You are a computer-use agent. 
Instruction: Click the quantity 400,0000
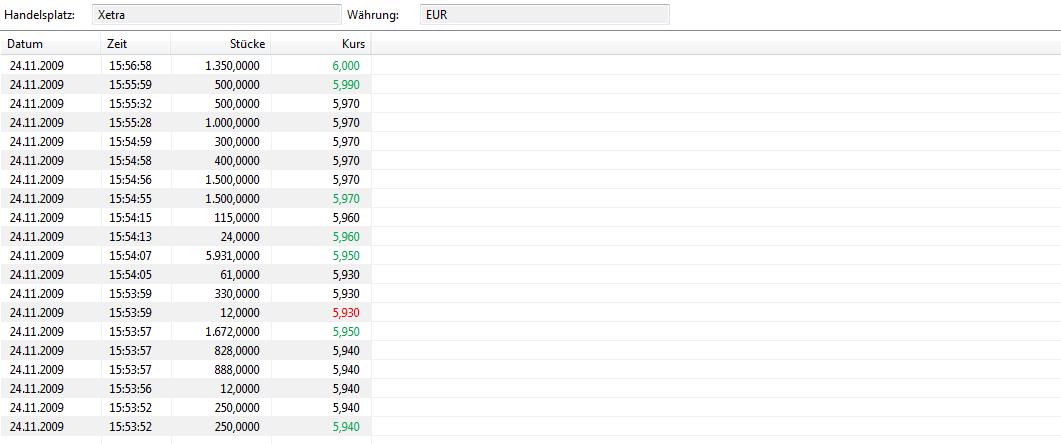pyautogui.click(x=237, y=160)
